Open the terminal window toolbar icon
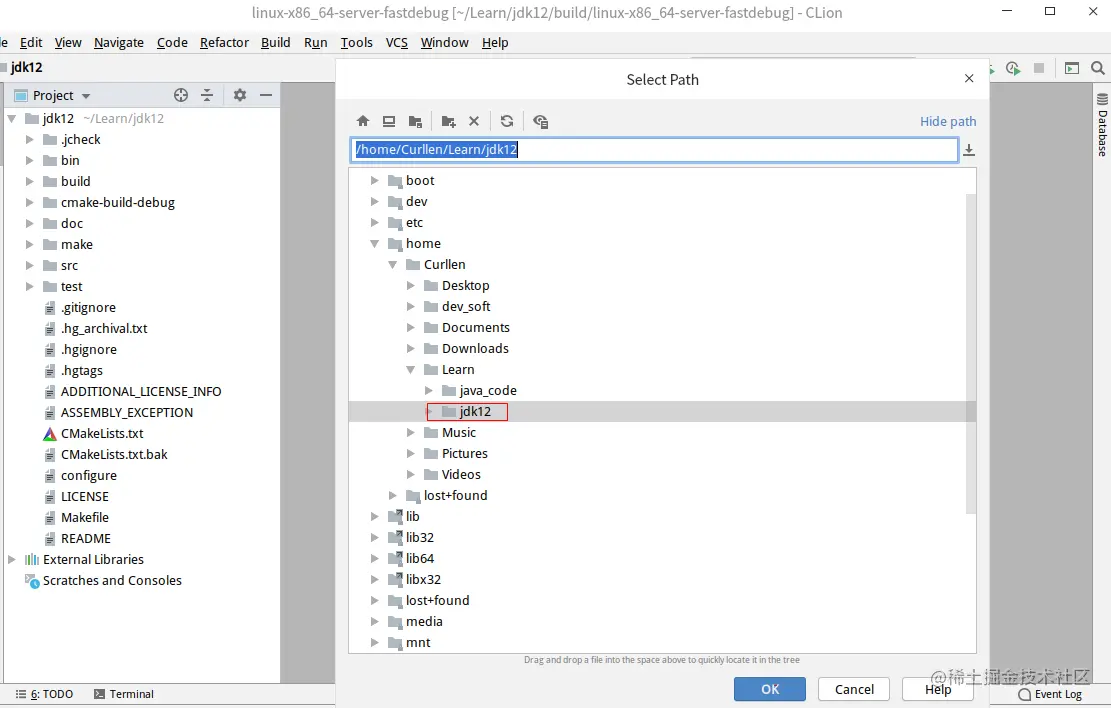 (1072, 68)
